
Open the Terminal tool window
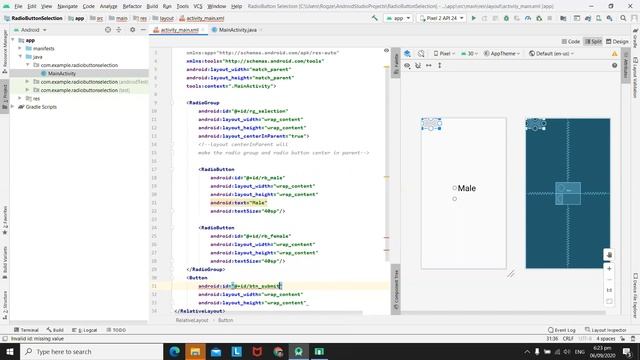(x=26, y=330)
